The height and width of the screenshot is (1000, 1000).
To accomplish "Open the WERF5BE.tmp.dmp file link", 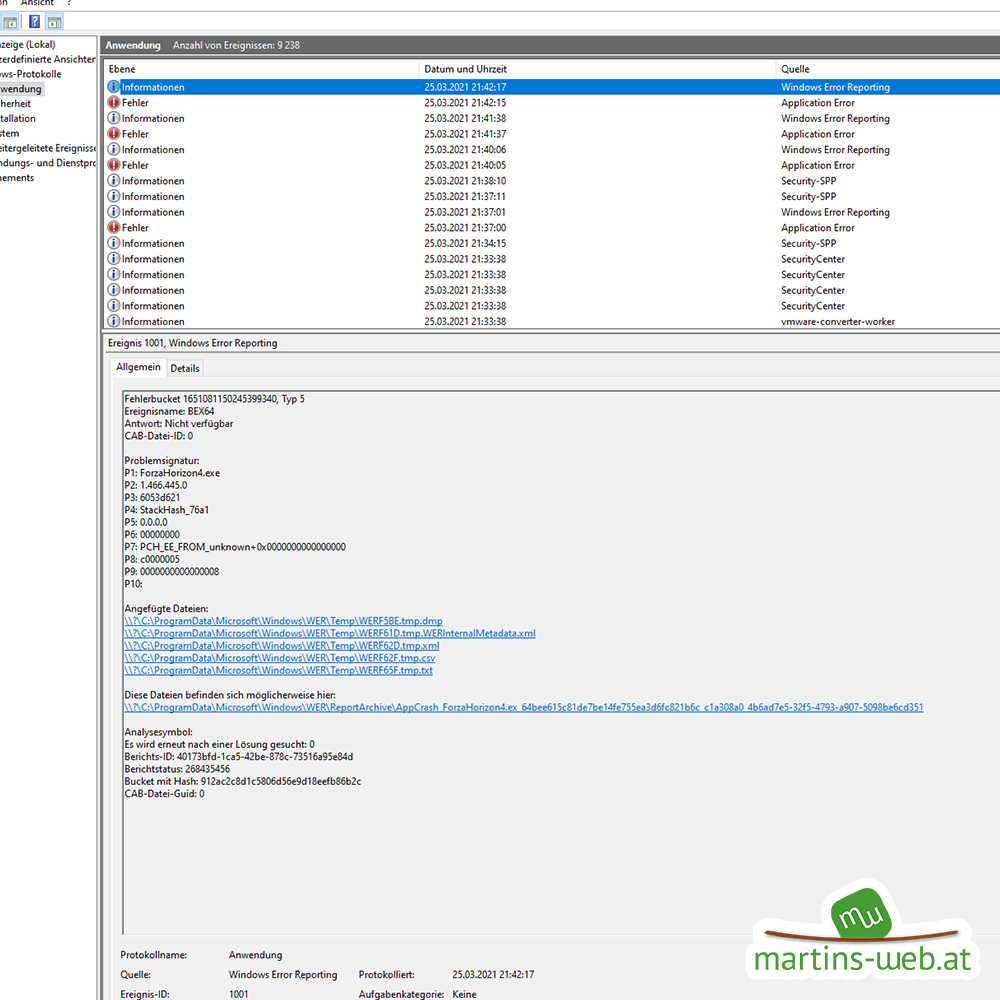I will [x=283, y=621].
